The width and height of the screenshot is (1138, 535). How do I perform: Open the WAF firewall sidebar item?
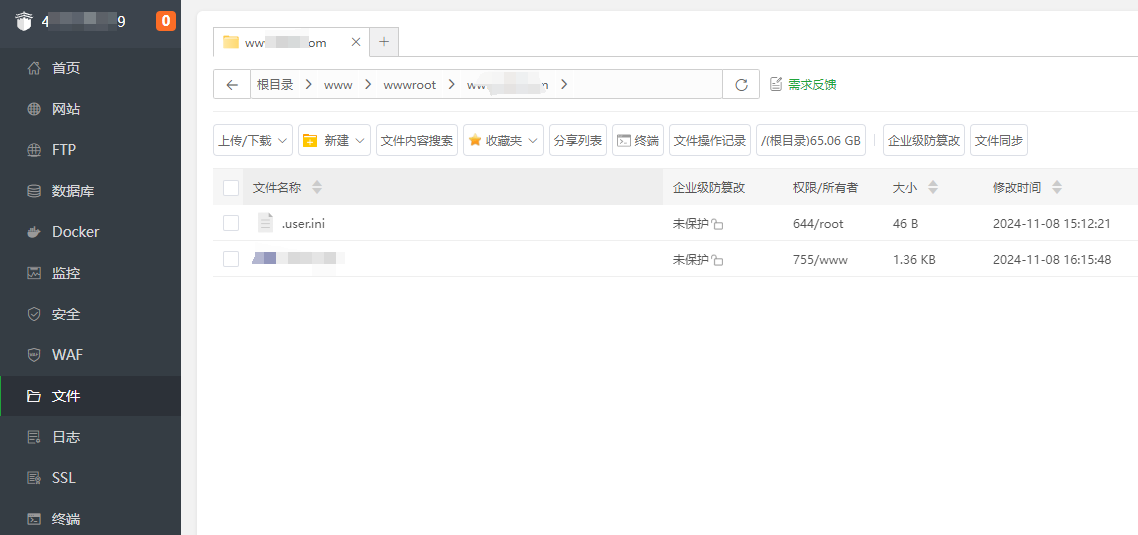click(x=67, y=355)
